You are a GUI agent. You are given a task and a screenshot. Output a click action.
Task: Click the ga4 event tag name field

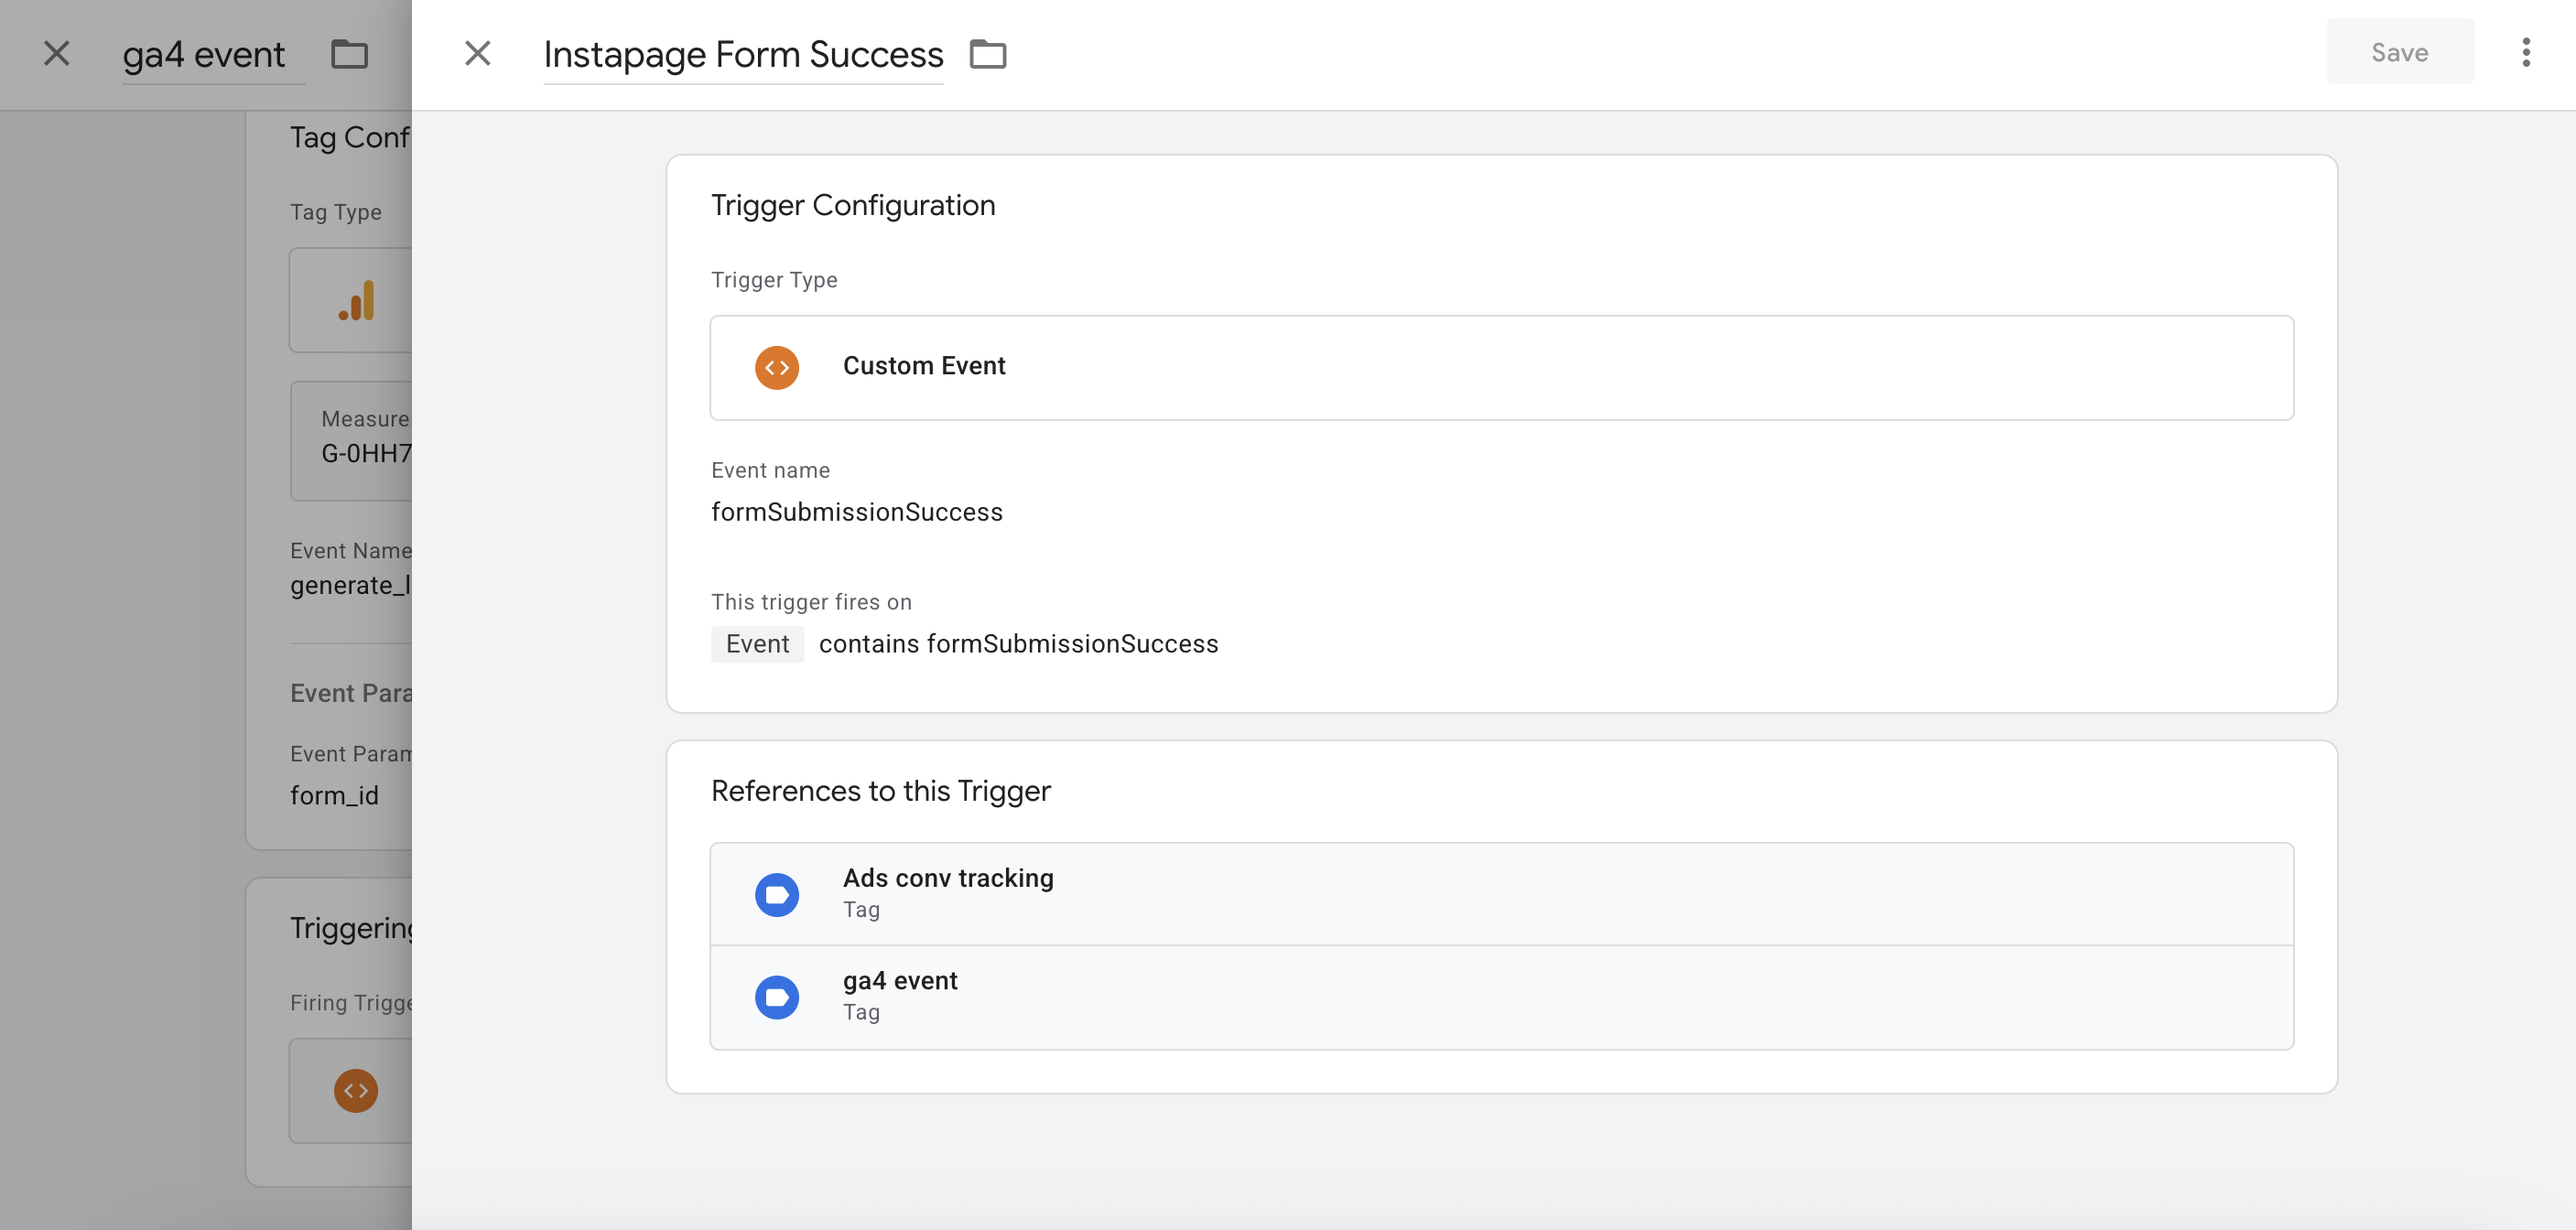(x=203, y=55)
